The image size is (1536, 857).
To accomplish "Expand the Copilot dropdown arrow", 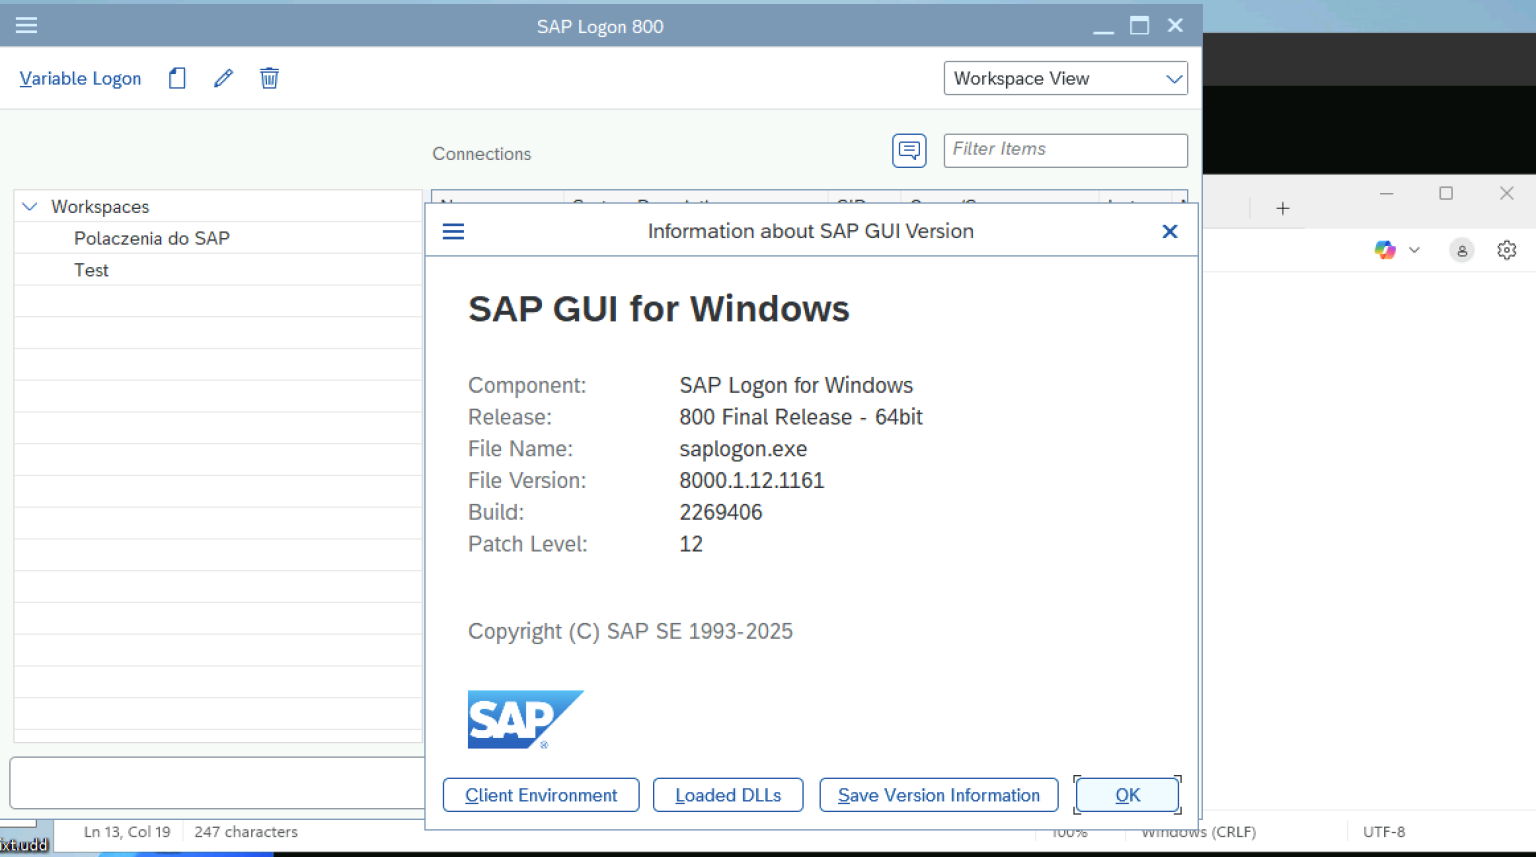I will pyautogui.click(x=1414, y=250).
